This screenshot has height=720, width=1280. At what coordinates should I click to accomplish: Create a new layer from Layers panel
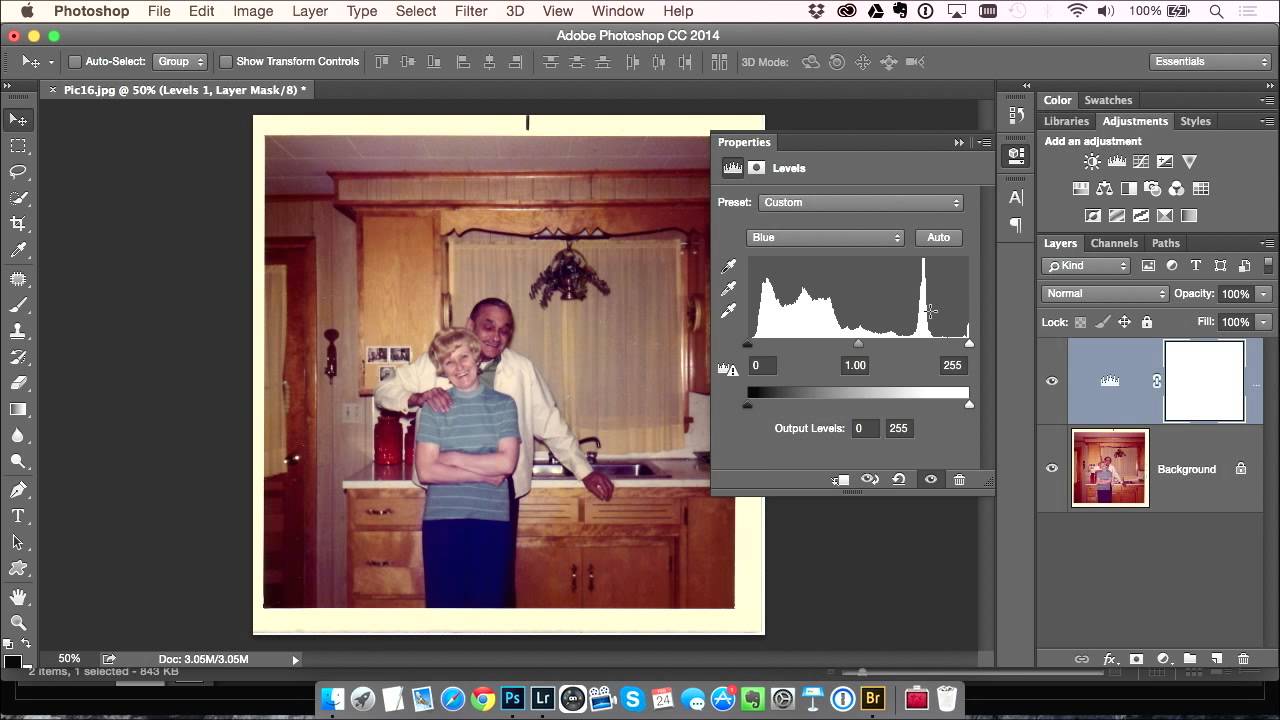1217,659
